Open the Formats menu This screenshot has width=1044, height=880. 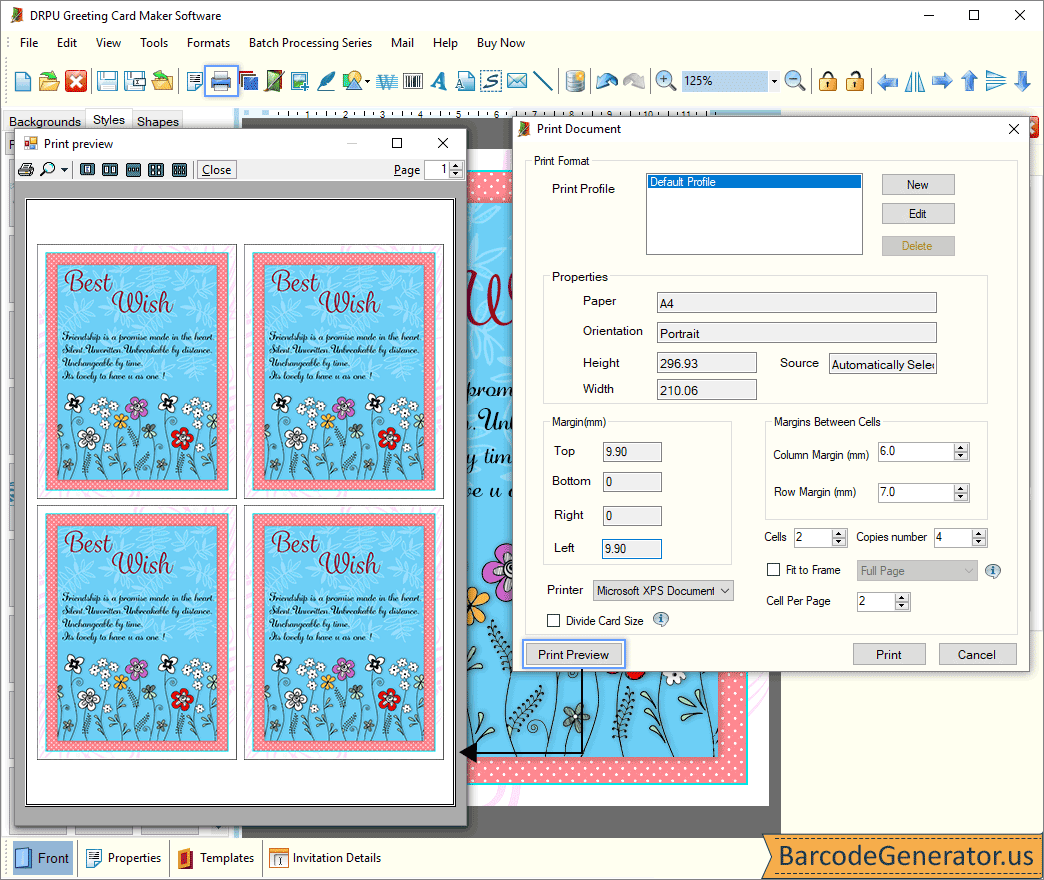pyautogui.click(x=208, y=43)
